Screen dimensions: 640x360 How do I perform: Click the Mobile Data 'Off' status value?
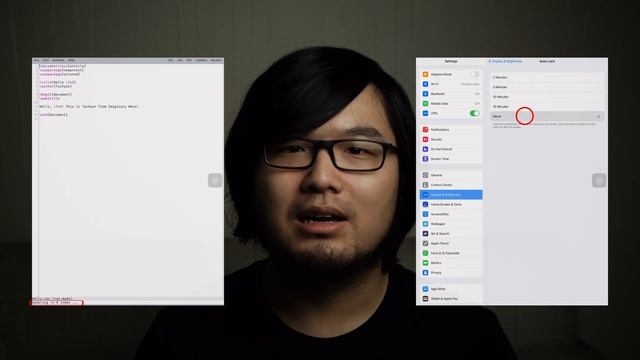pyautogui.click(x=477, y=104)
